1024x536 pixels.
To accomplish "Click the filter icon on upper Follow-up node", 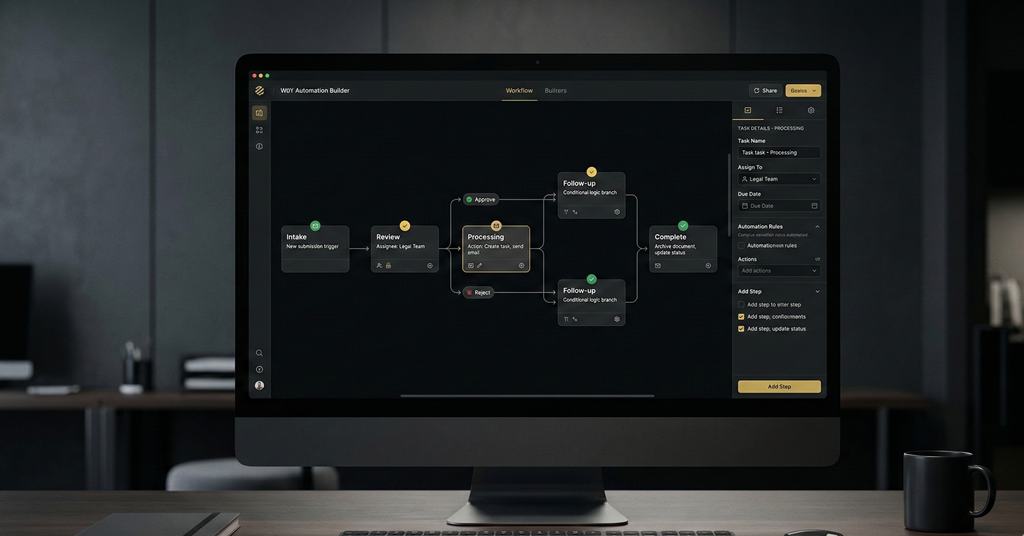I will pos(566,212).
